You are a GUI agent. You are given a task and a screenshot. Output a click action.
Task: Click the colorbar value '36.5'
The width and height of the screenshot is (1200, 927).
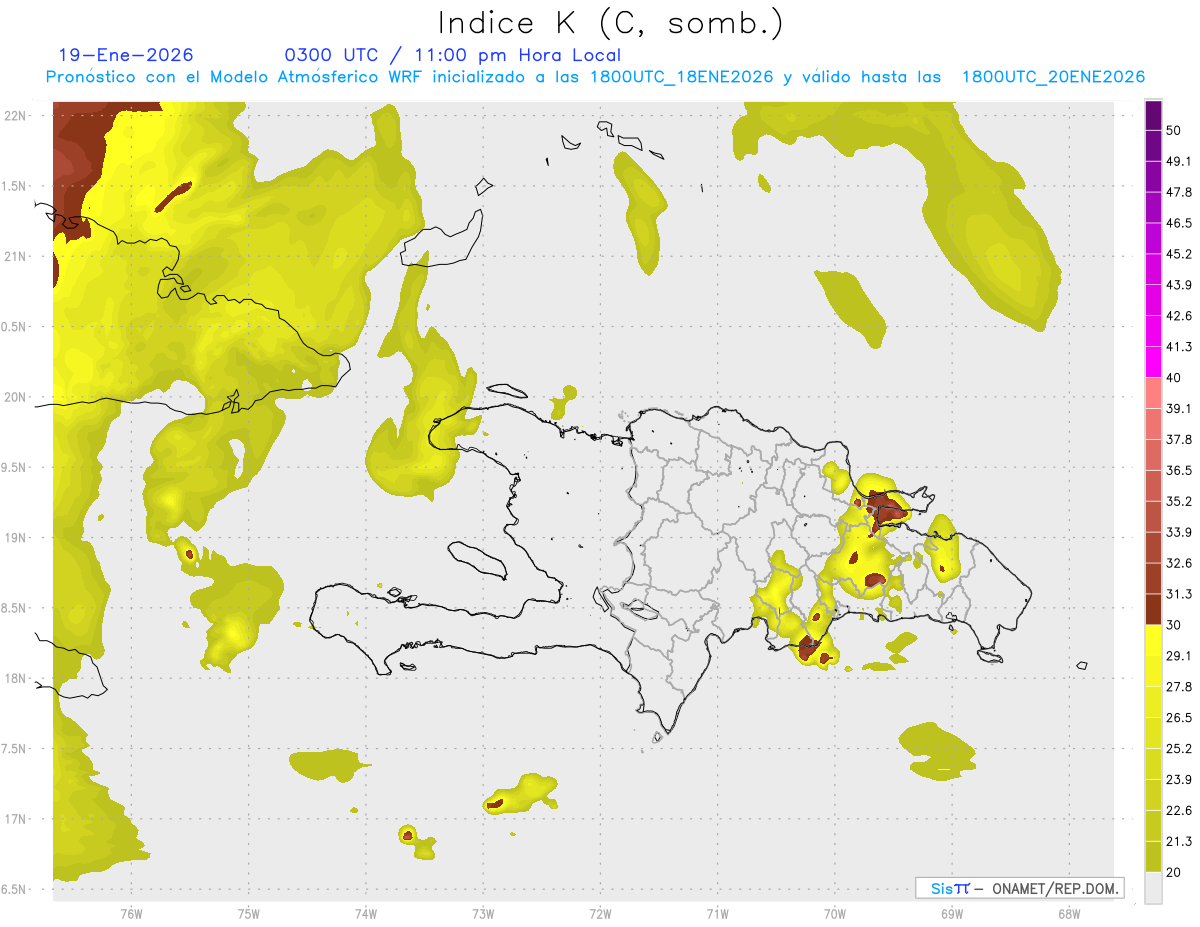1179,470
